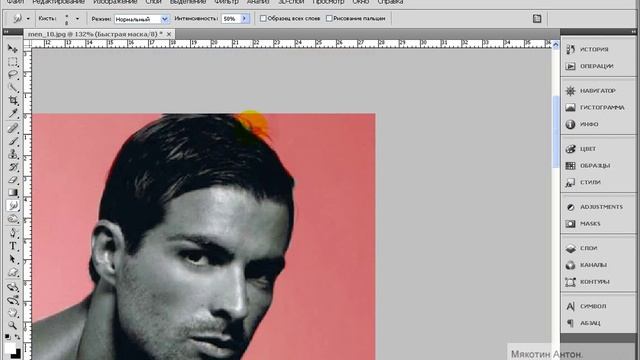Select the 3D Orbit camera tool

tap(13, 300)
